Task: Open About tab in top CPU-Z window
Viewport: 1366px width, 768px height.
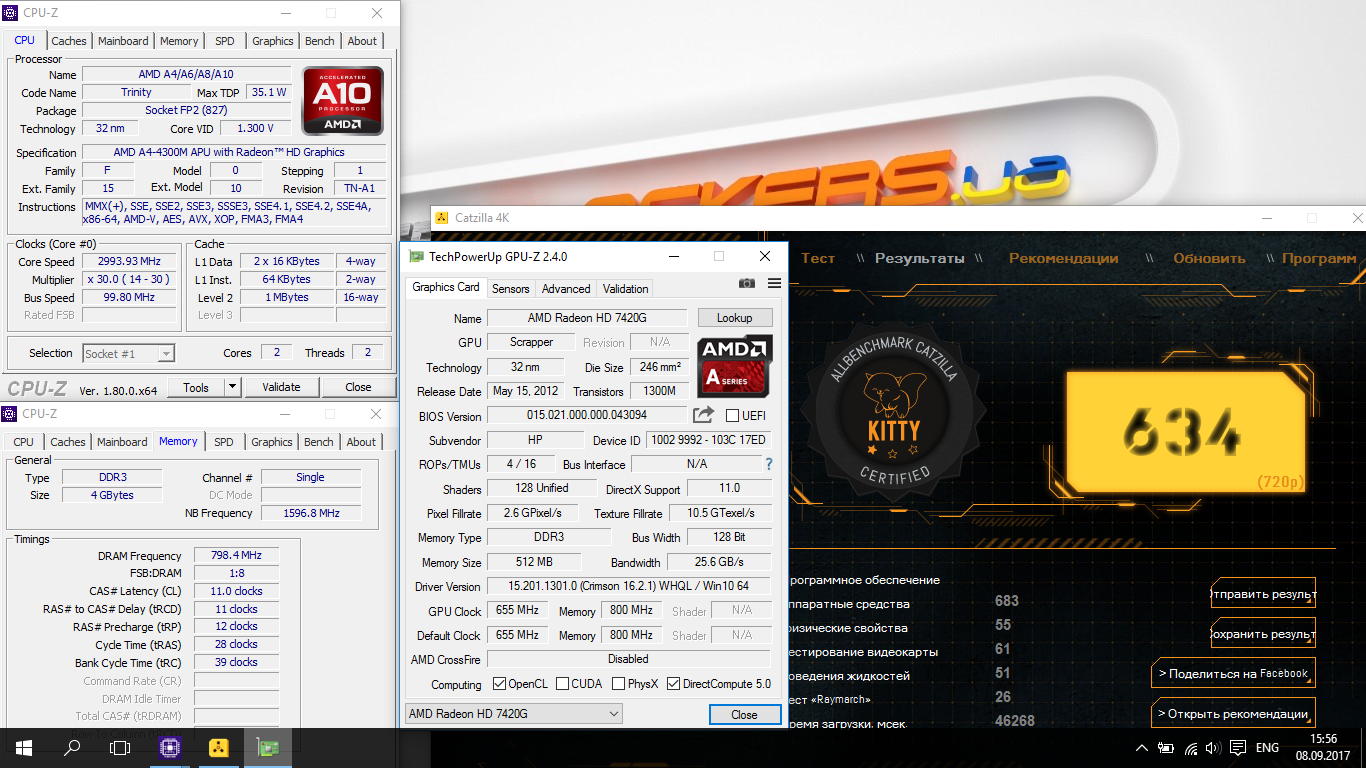Action: pos(362,41)
